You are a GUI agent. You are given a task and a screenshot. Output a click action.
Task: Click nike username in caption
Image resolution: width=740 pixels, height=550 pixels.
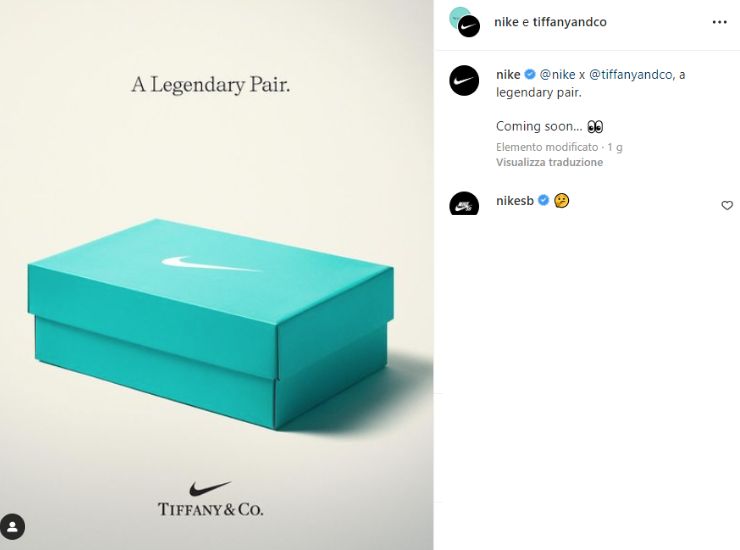coord(508,75)
